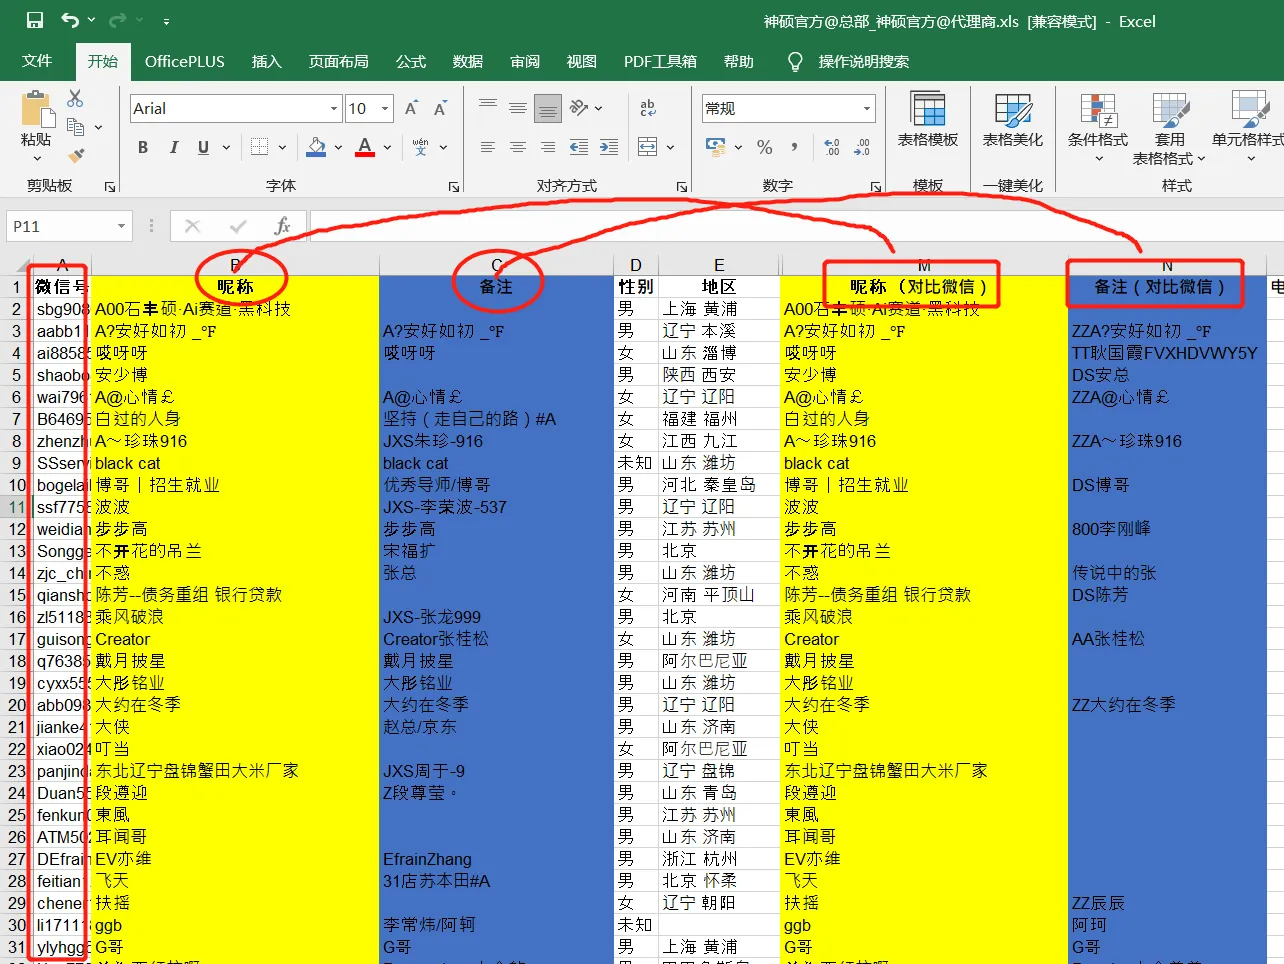Toggle Italic formatting
Image resolution: width=1284 pixels, height=964 pixels.
click(174, 147)
